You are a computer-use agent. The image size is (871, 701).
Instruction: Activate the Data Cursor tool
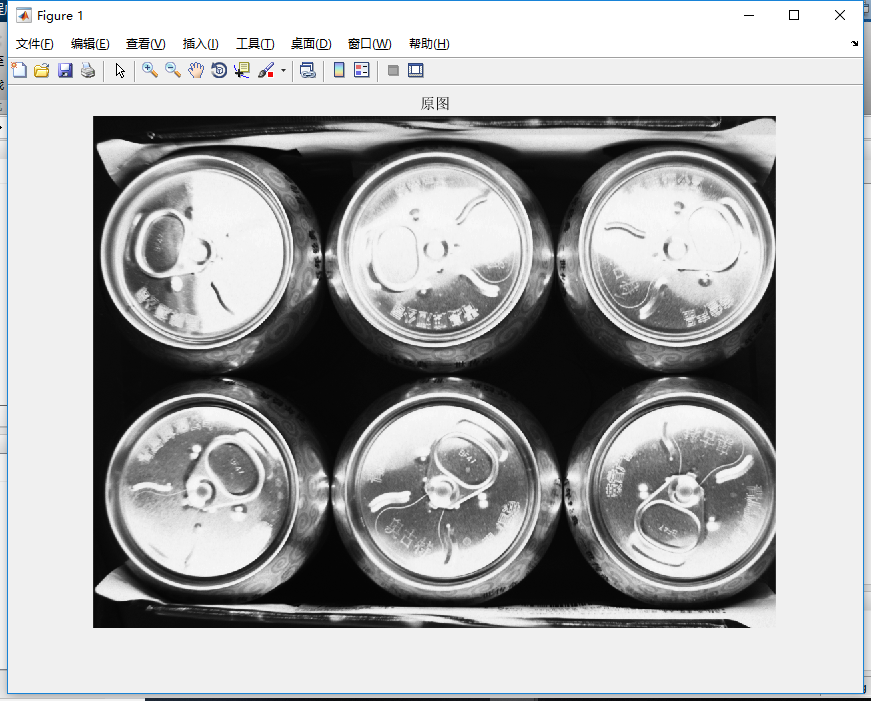tap(242, 71)
